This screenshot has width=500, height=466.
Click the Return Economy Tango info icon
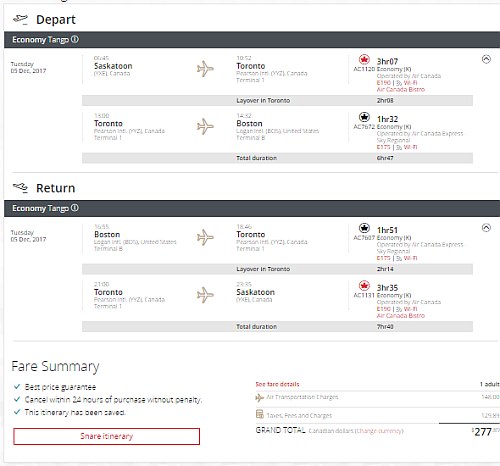[x=75, y=208]
